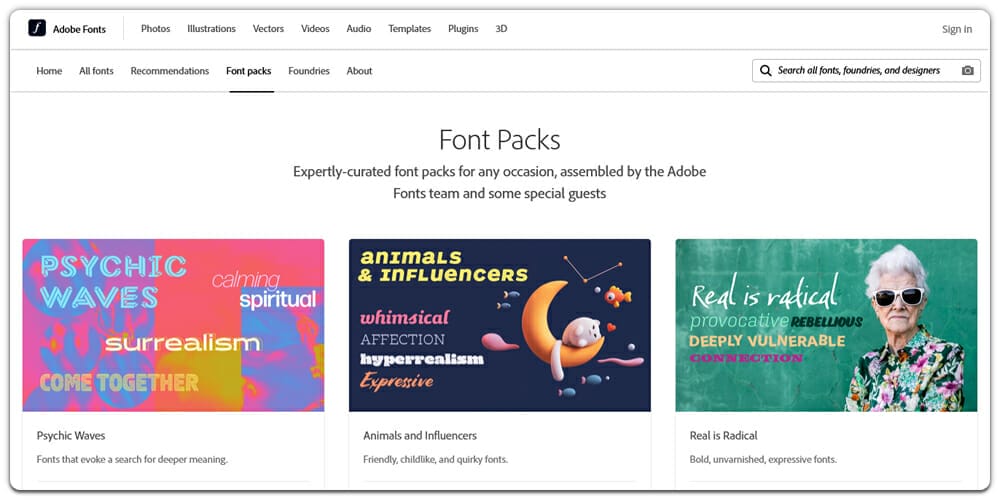This screenshot has height=500, width=1000.
Task: Click the magnifying glass search icon
Action: pyautogui.click(x=765, y=71)
